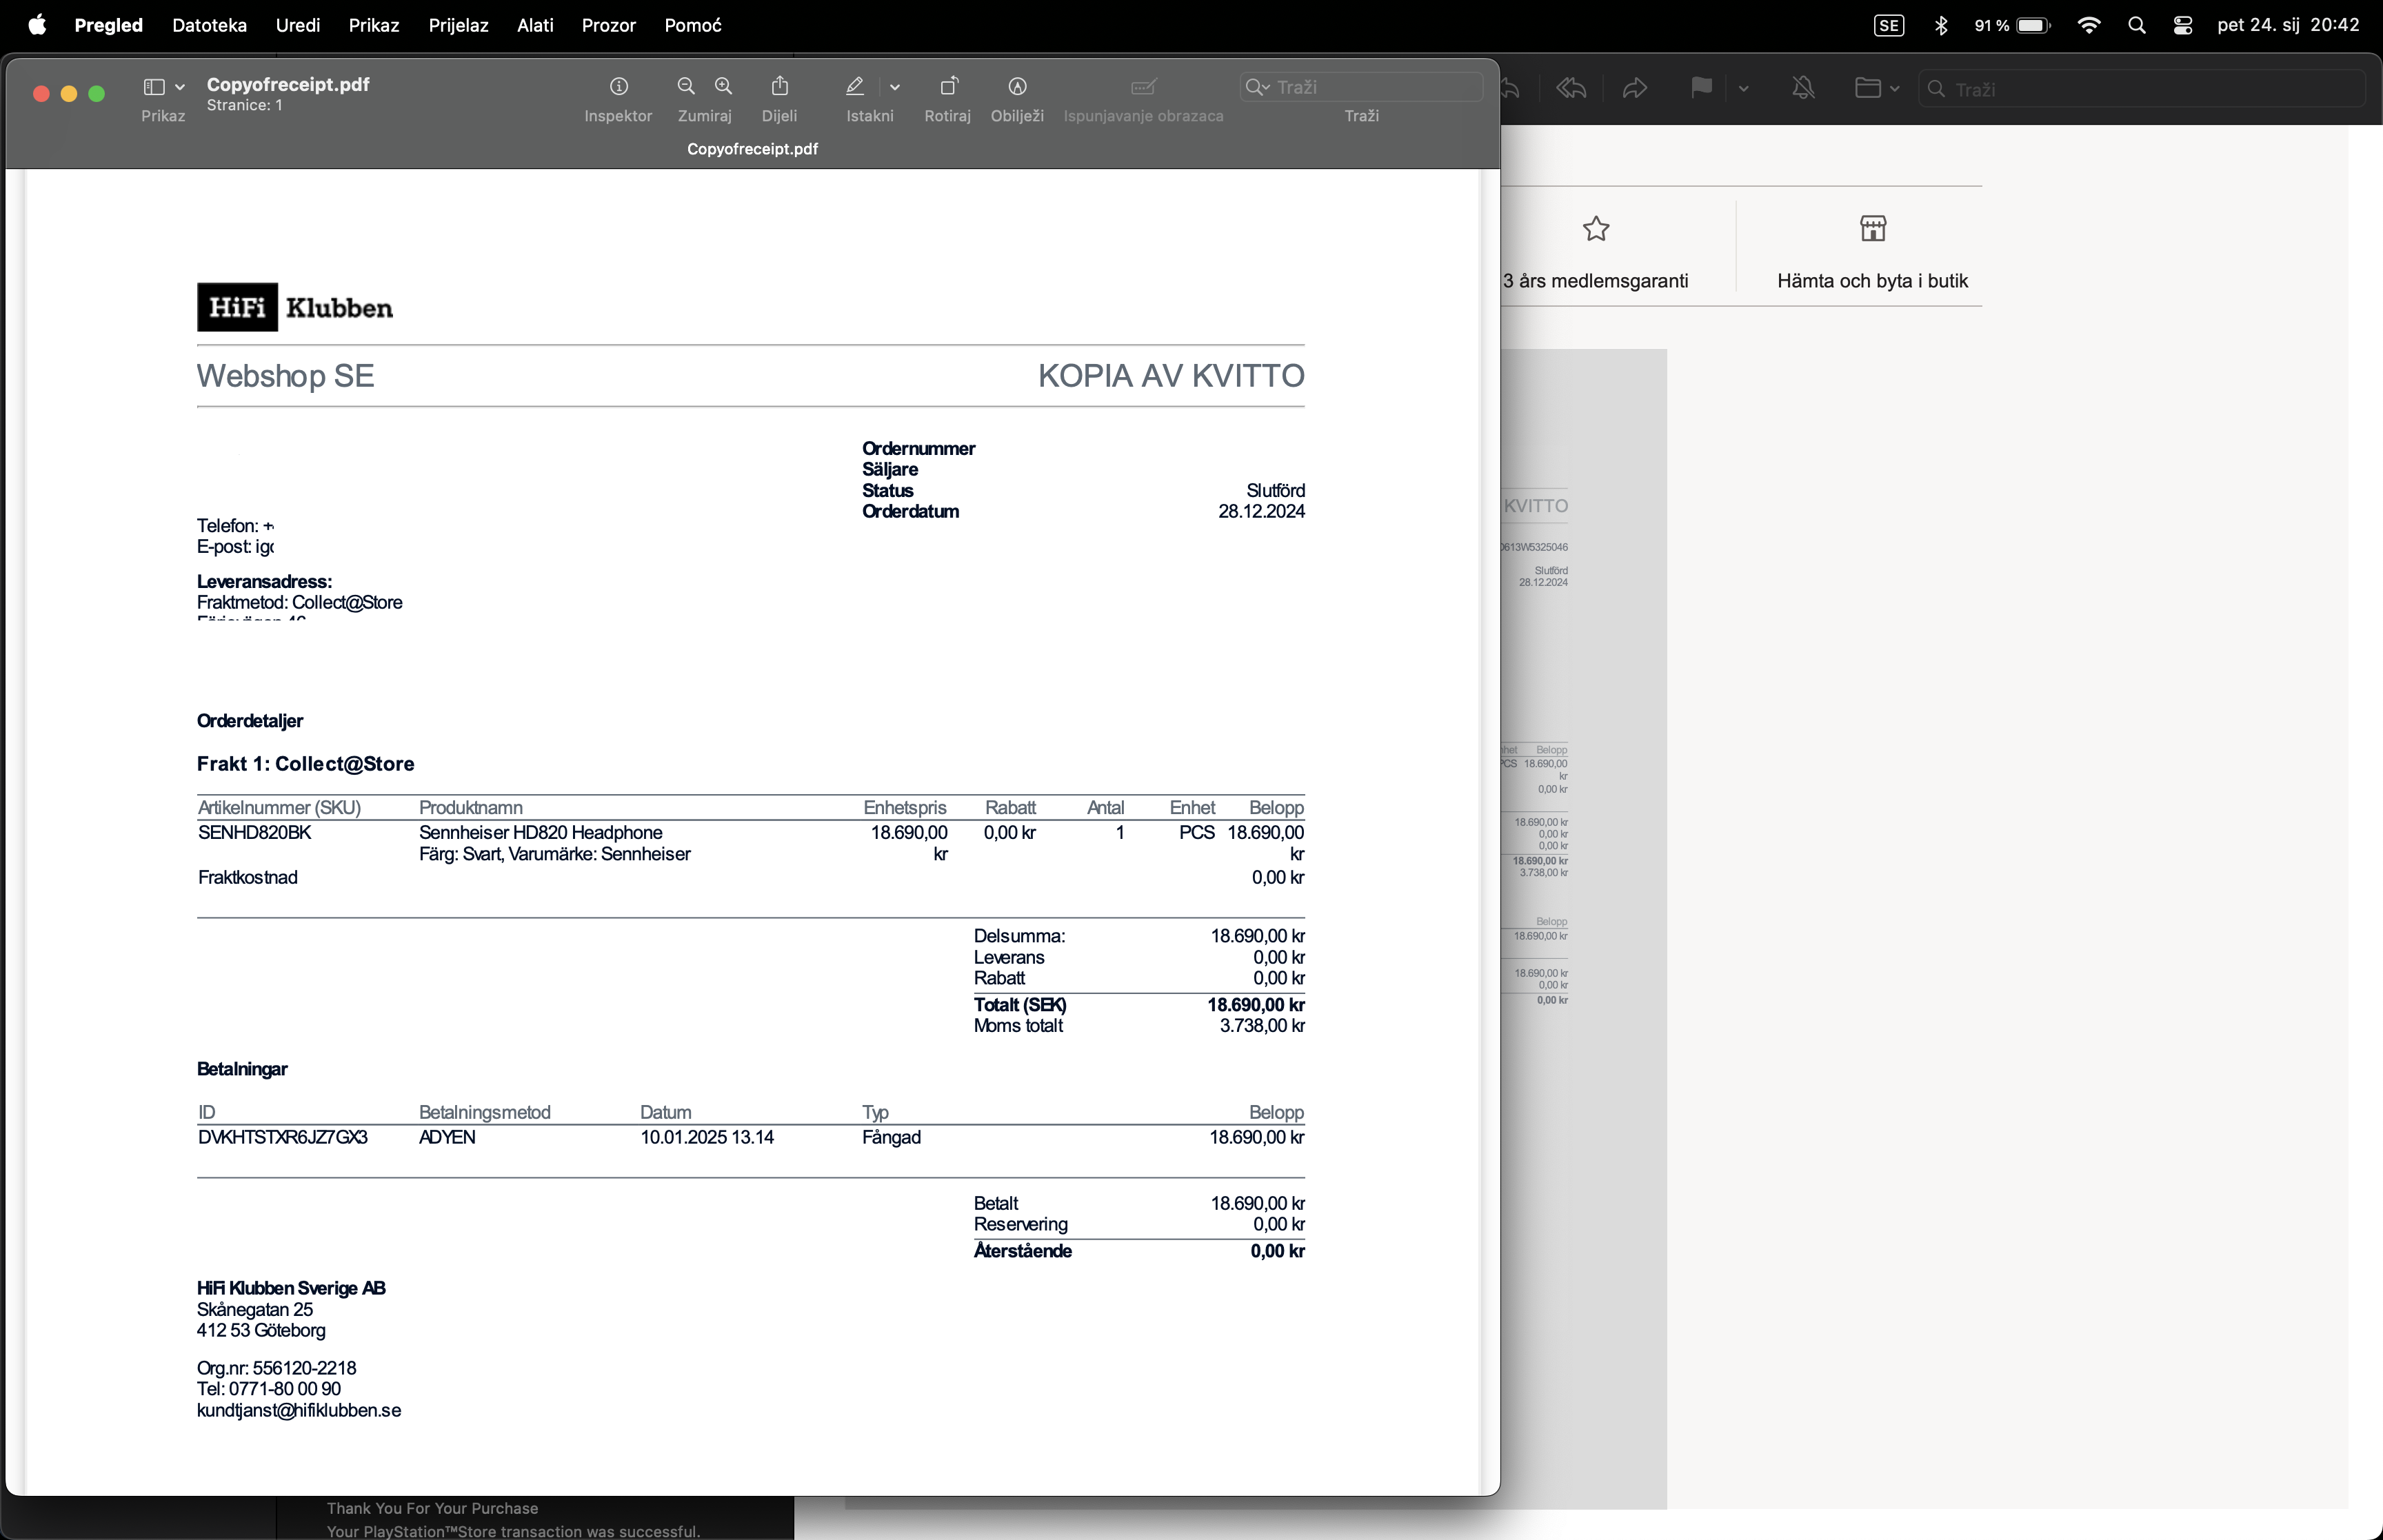Select the Istakni highlight pen tool
Screen dimensions: 2383x1540
[x=855, y=87]
